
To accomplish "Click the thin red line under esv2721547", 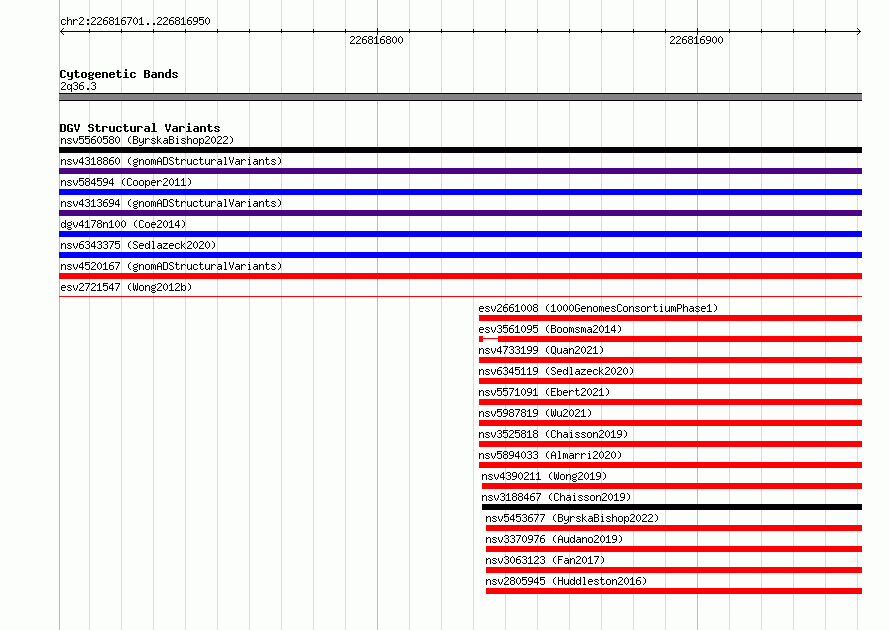I will pyautogui.click(x=460, y=296).
